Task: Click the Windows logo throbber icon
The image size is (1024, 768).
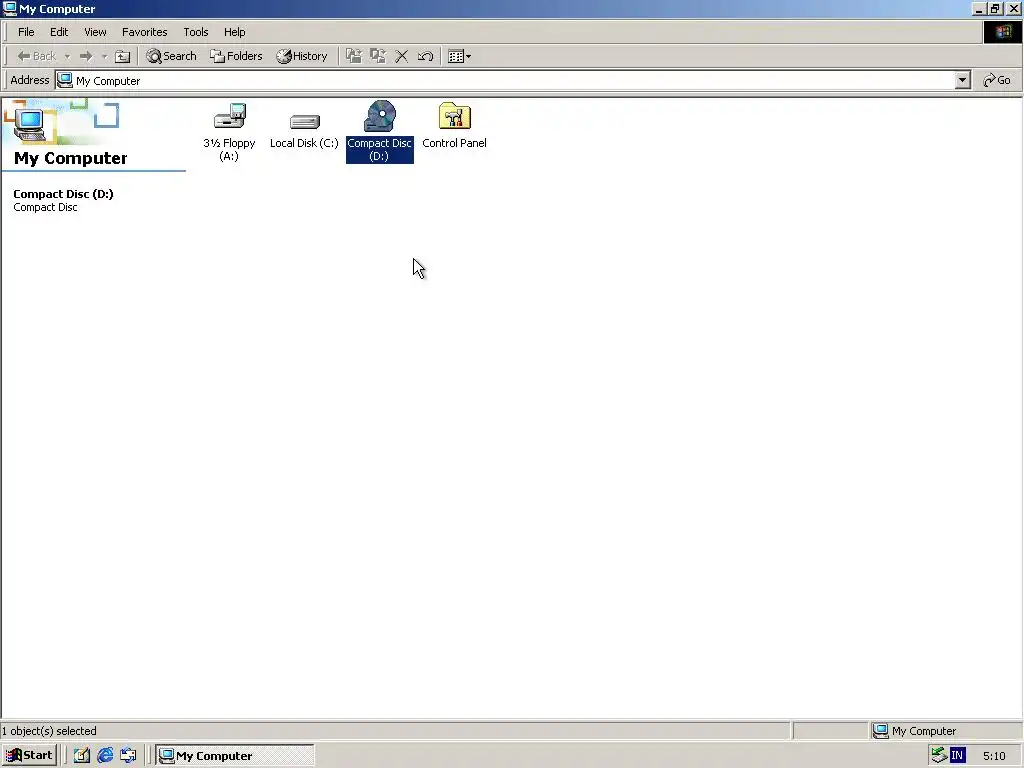Action: (1002, 32)
